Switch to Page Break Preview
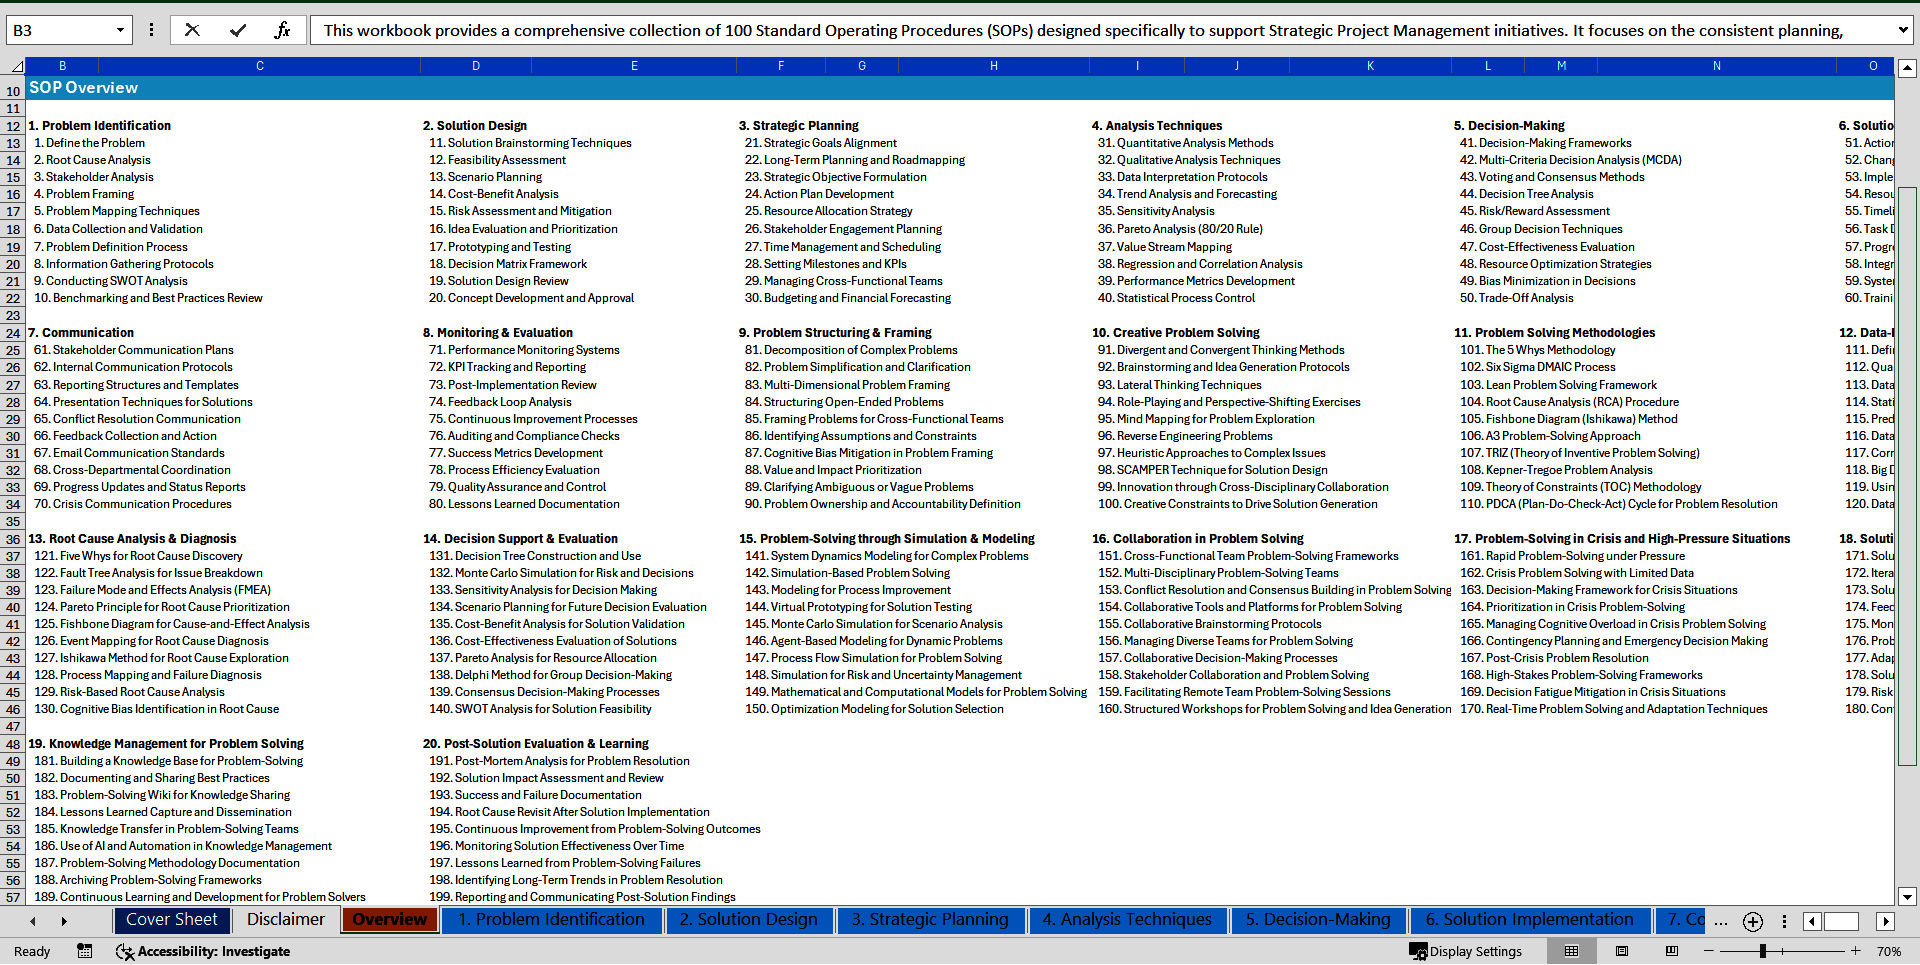Image resolution: width=1920 pixels, height=965 pixels. click(x=1671, y=951)
